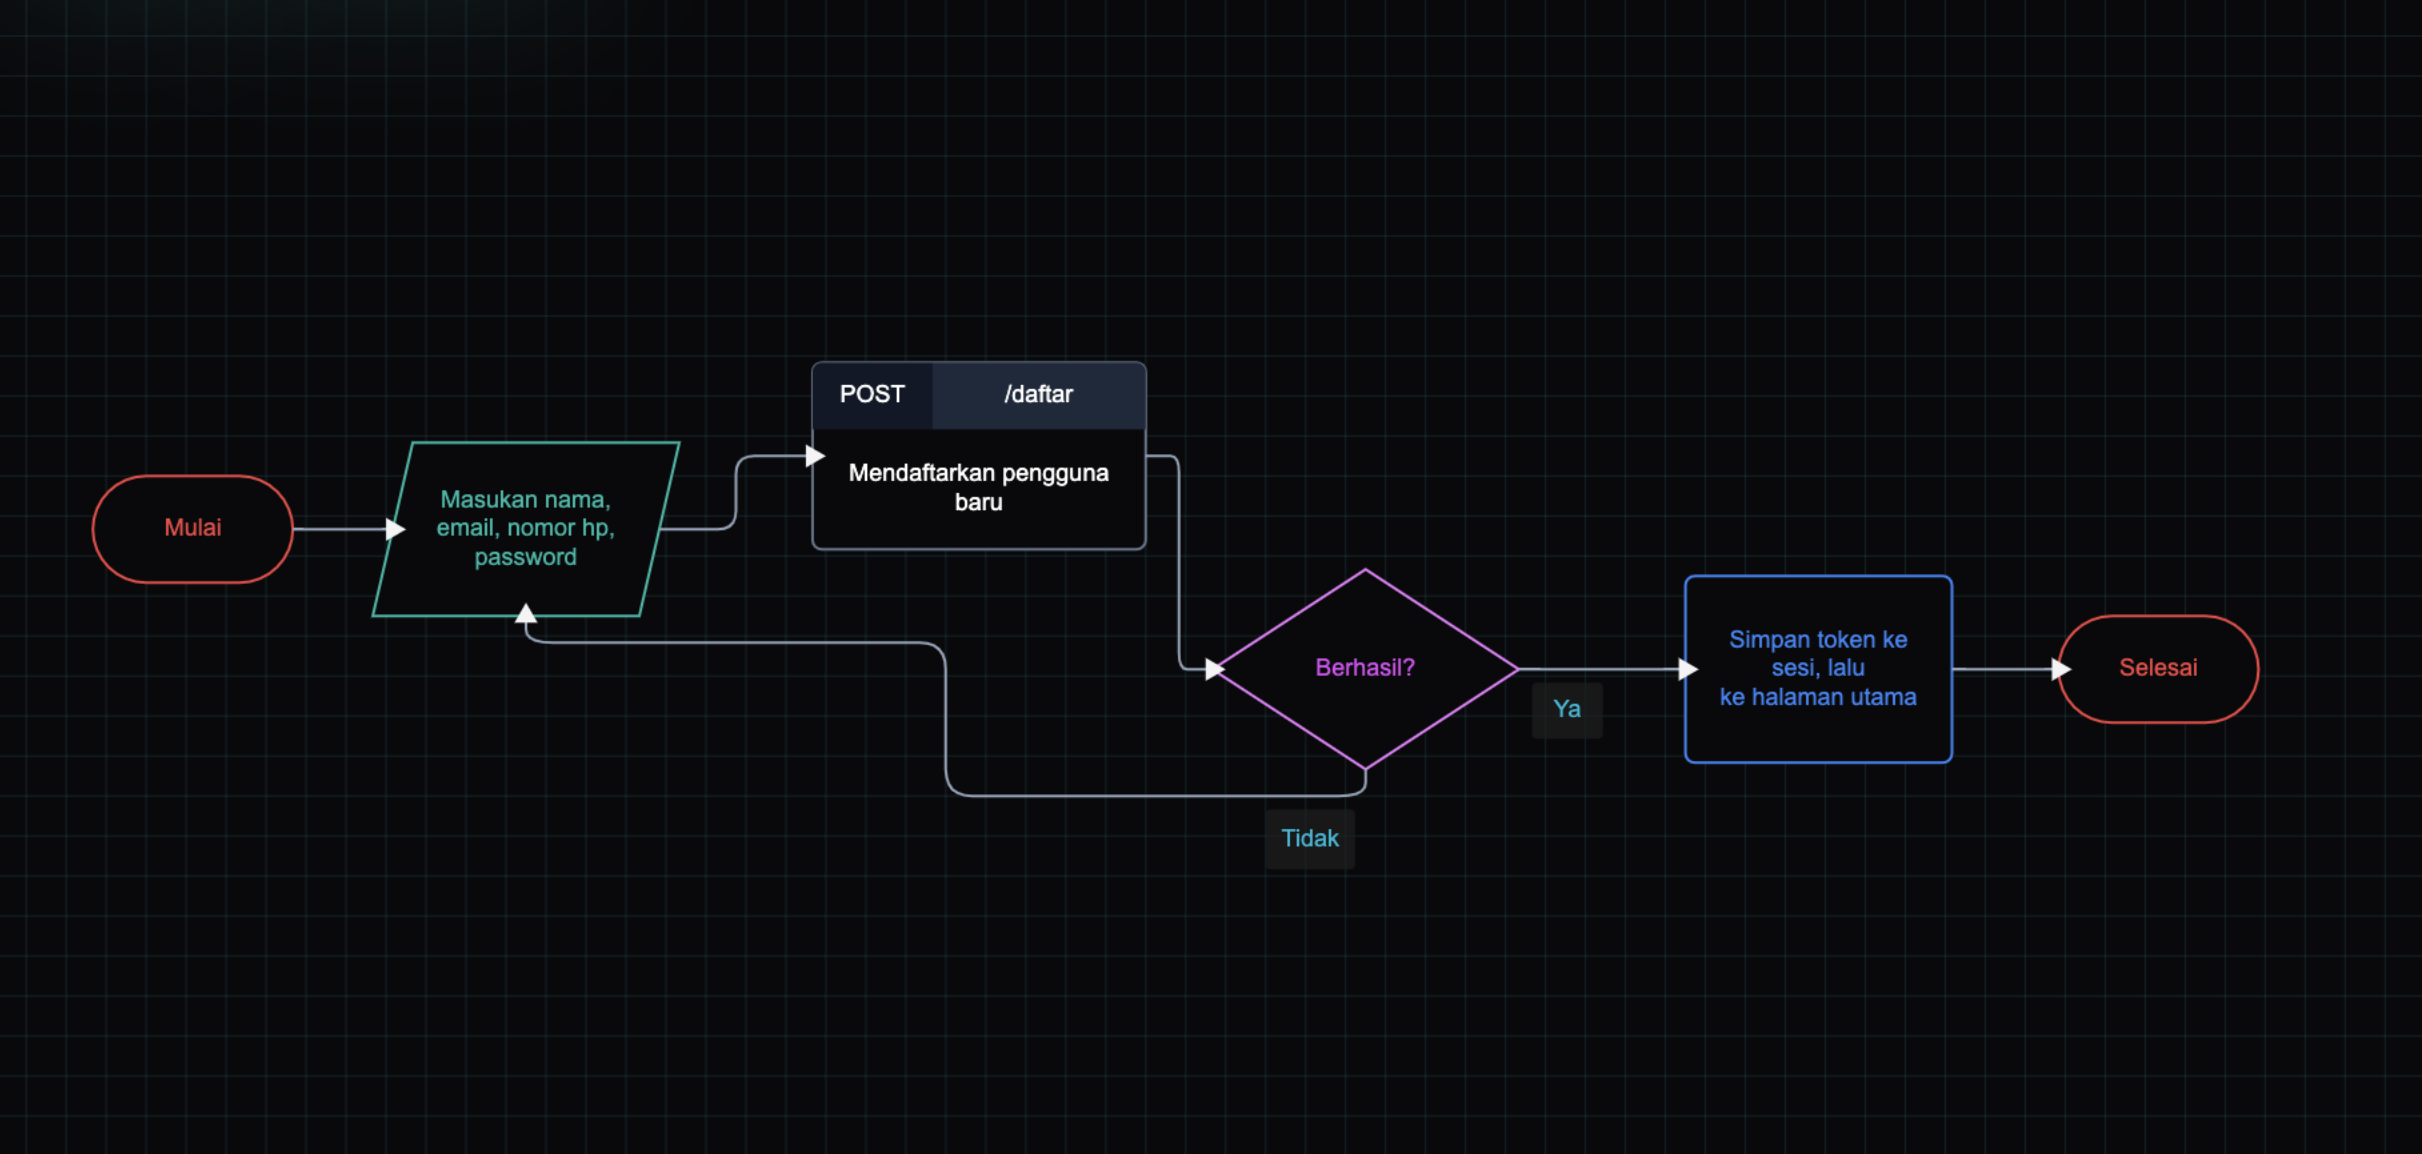The image size is (2422, 1154).
Task: Select the purple Berhasil? decision diamond
Action: (x=1365, y=668)
